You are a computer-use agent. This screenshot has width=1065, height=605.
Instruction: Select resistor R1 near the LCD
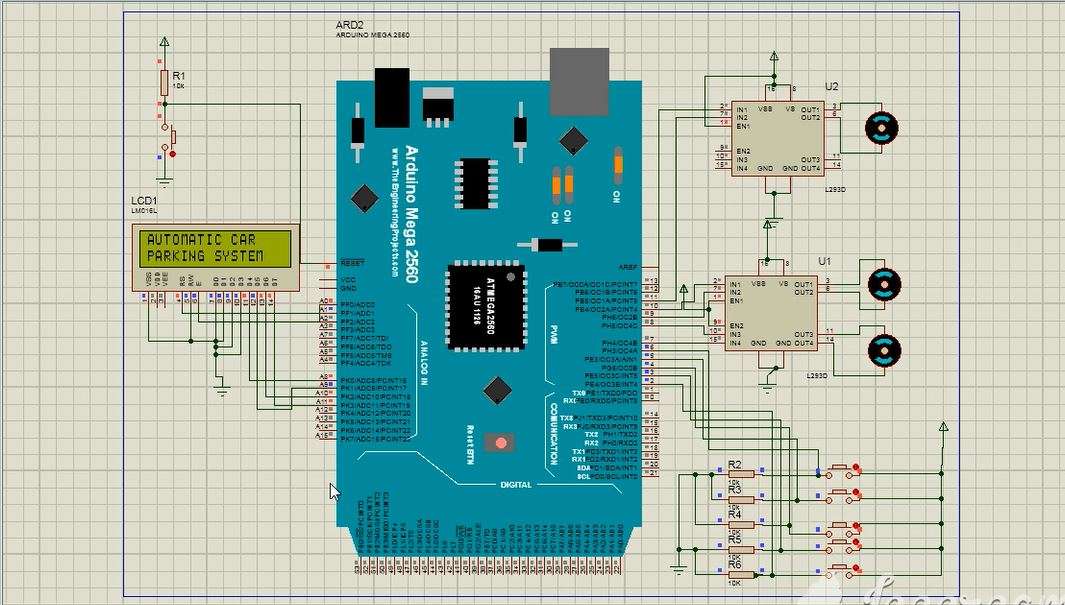pos(164,83)
